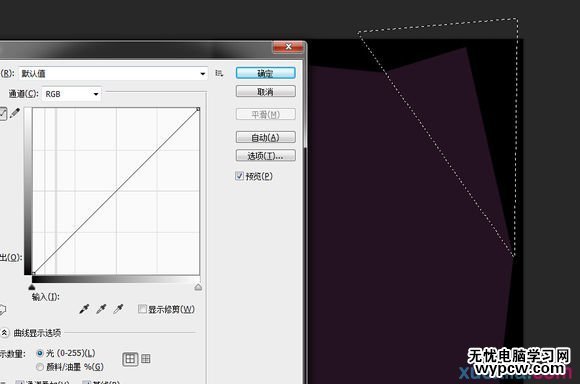Click the 通道(C): label

click(x=23, y=94)
